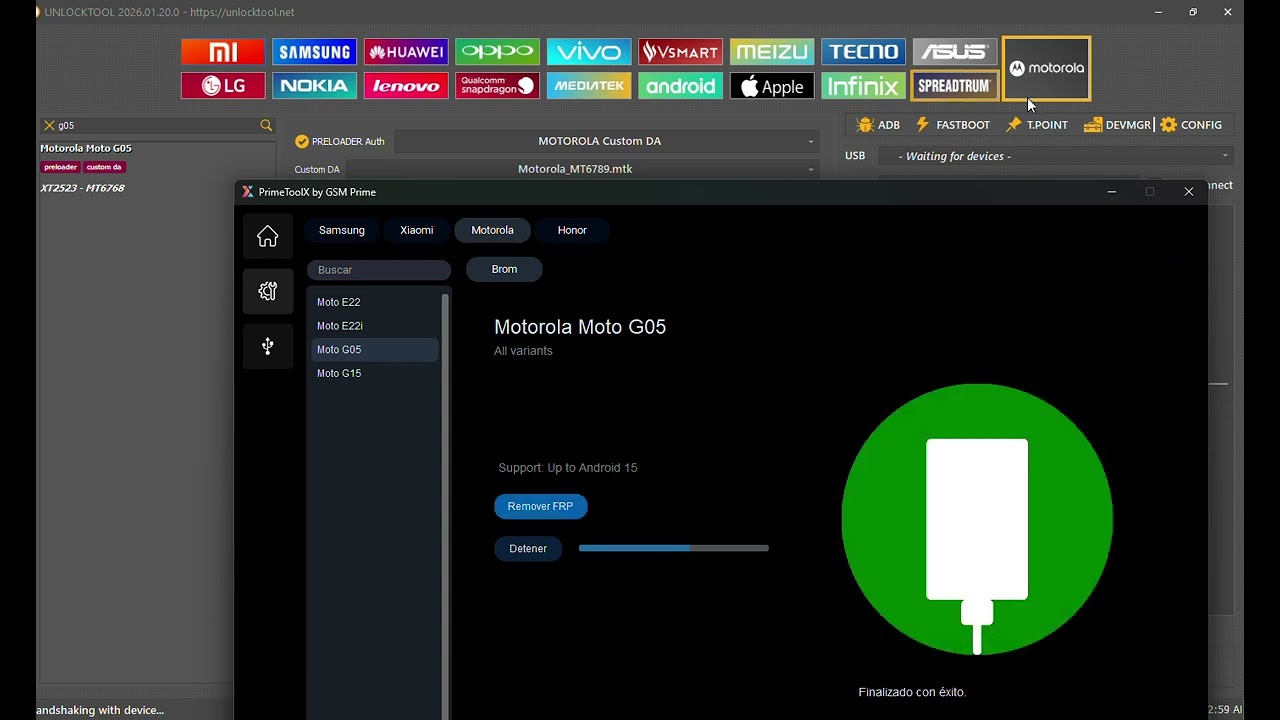The width and height of the screenshot is (1280, 720).
Task: Switch to the Motorola tab in PrimeToolX
Action: pos(492,230)
